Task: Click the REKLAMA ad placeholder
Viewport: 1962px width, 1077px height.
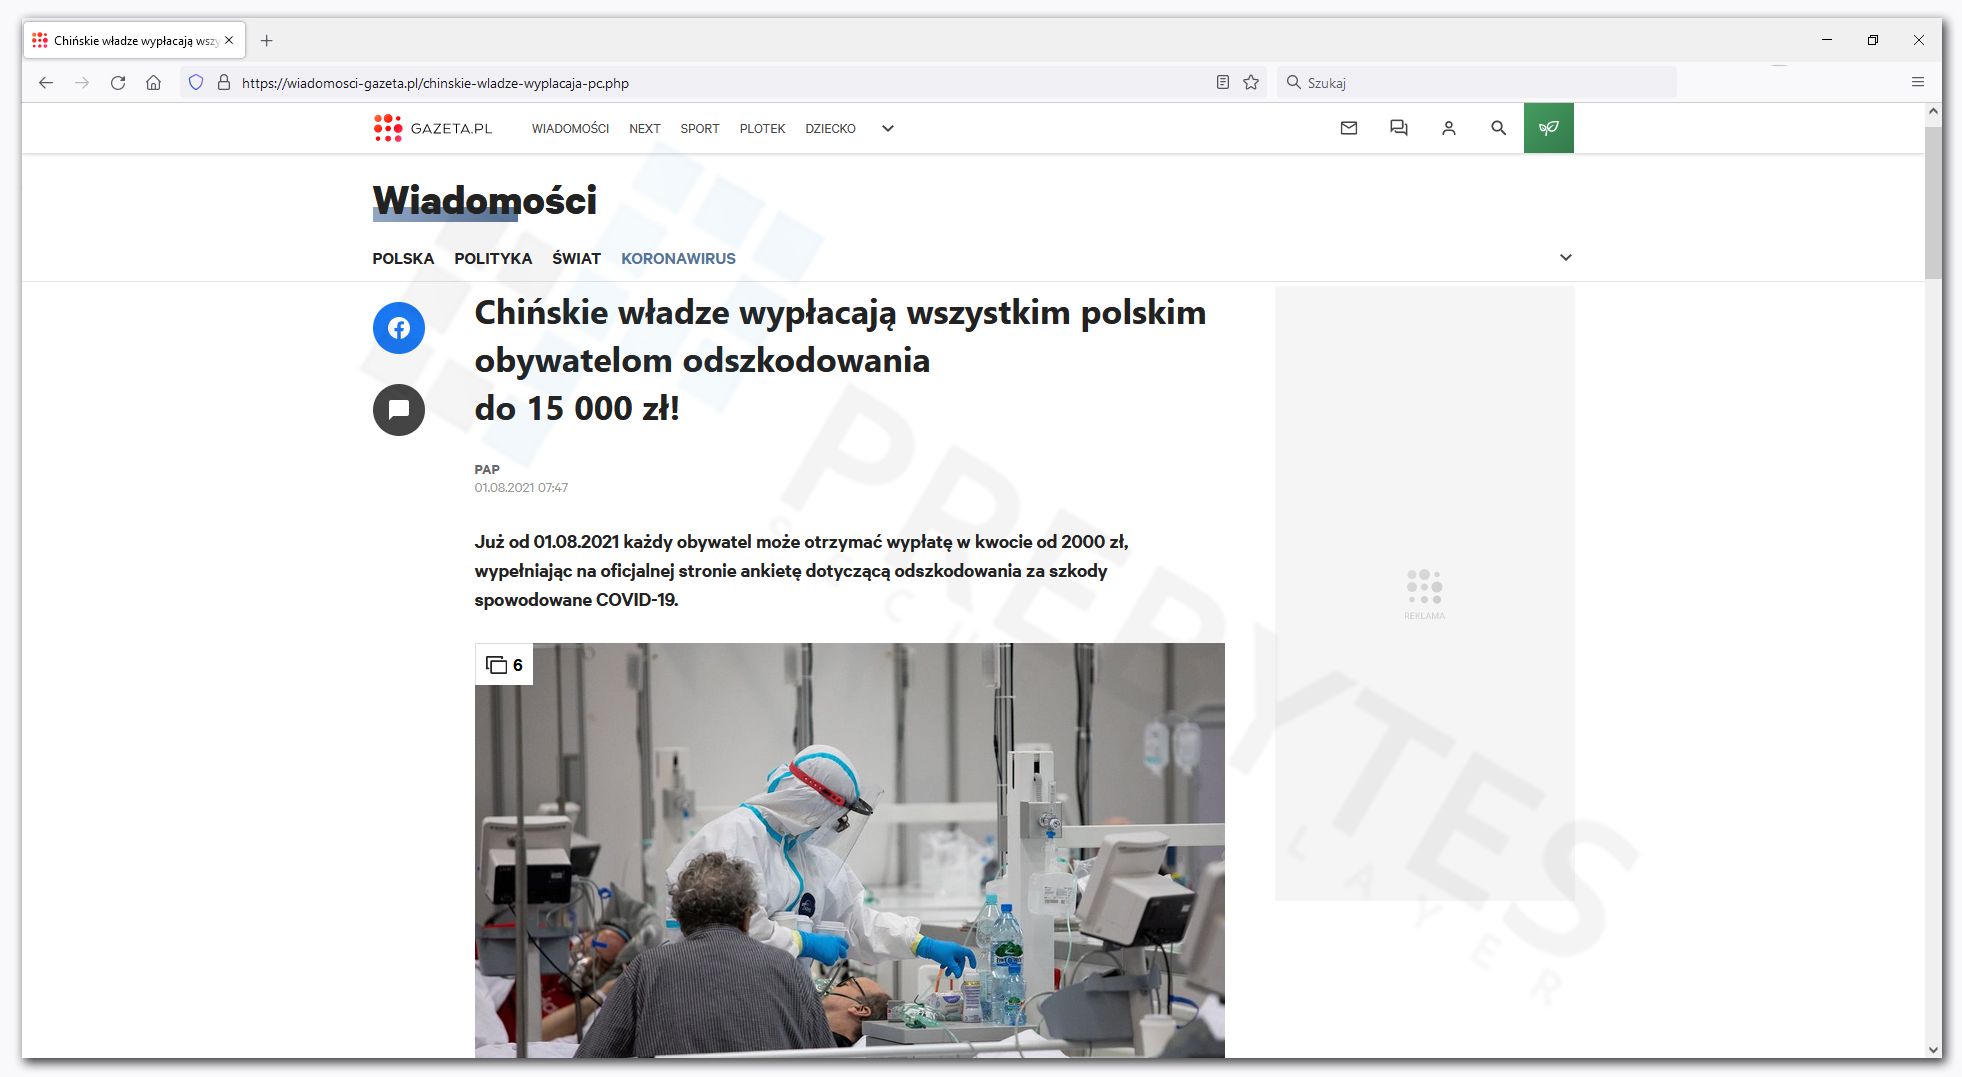Action: (x=1425, y=594)
